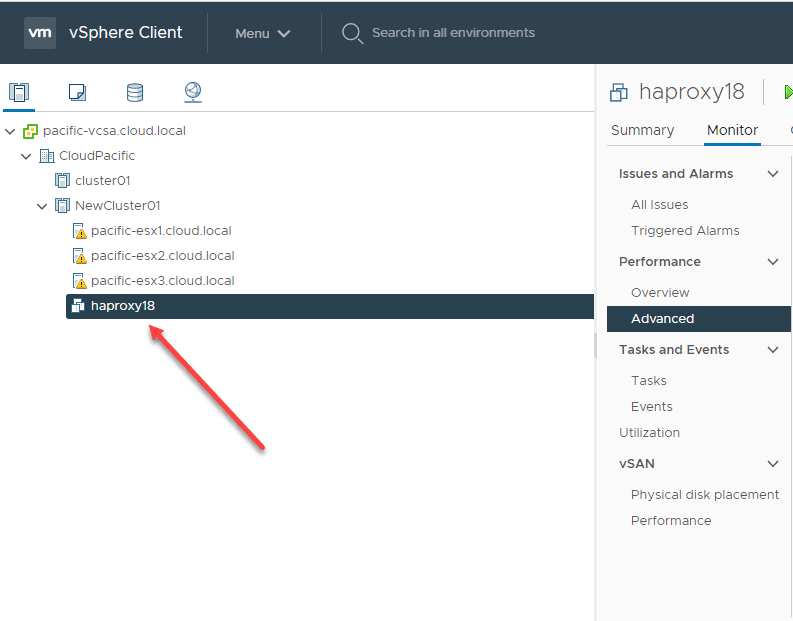Open Tasks under Tasks and Events
793x621 pixels.
[x=648, y=381]
